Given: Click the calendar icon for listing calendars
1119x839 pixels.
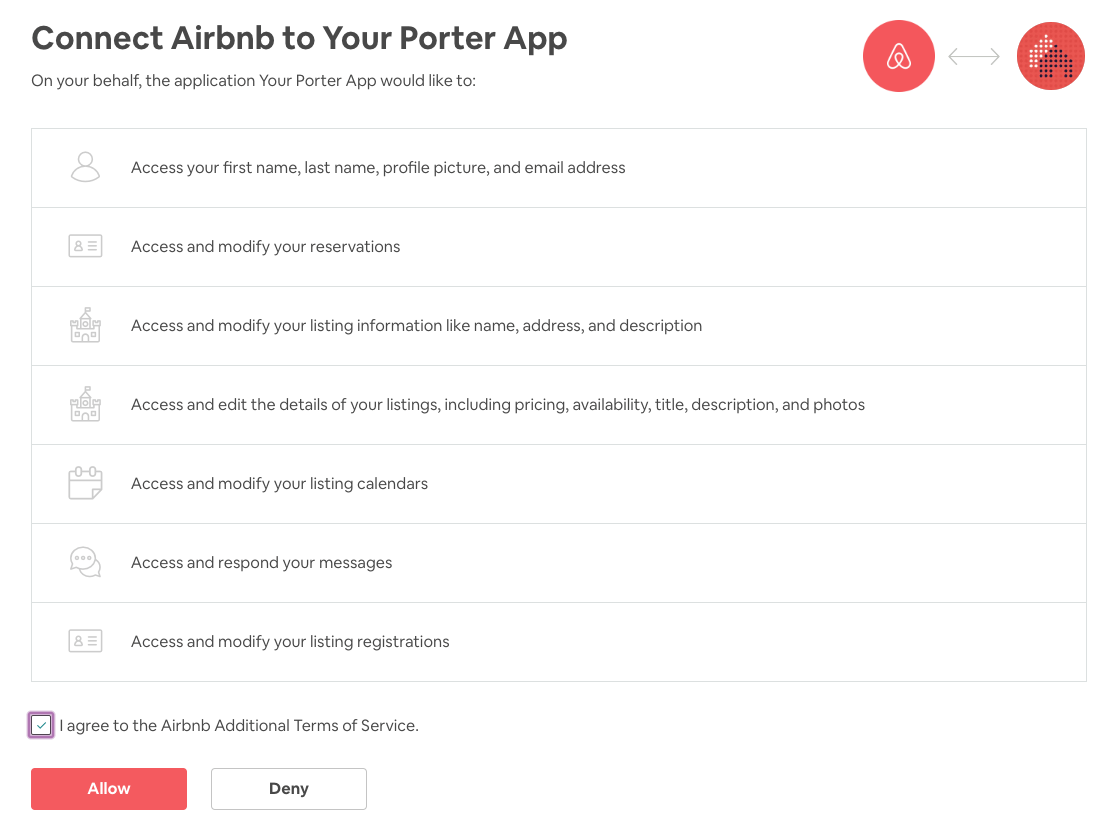Looking at the screenshot, I should click(85, 483).
